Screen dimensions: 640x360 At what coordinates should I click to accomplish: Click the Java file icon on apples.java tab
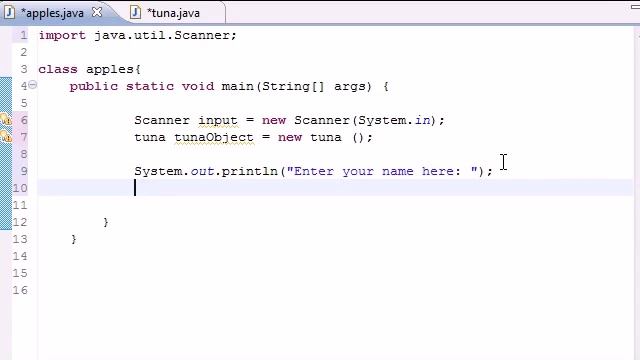[x=9, y=13]
